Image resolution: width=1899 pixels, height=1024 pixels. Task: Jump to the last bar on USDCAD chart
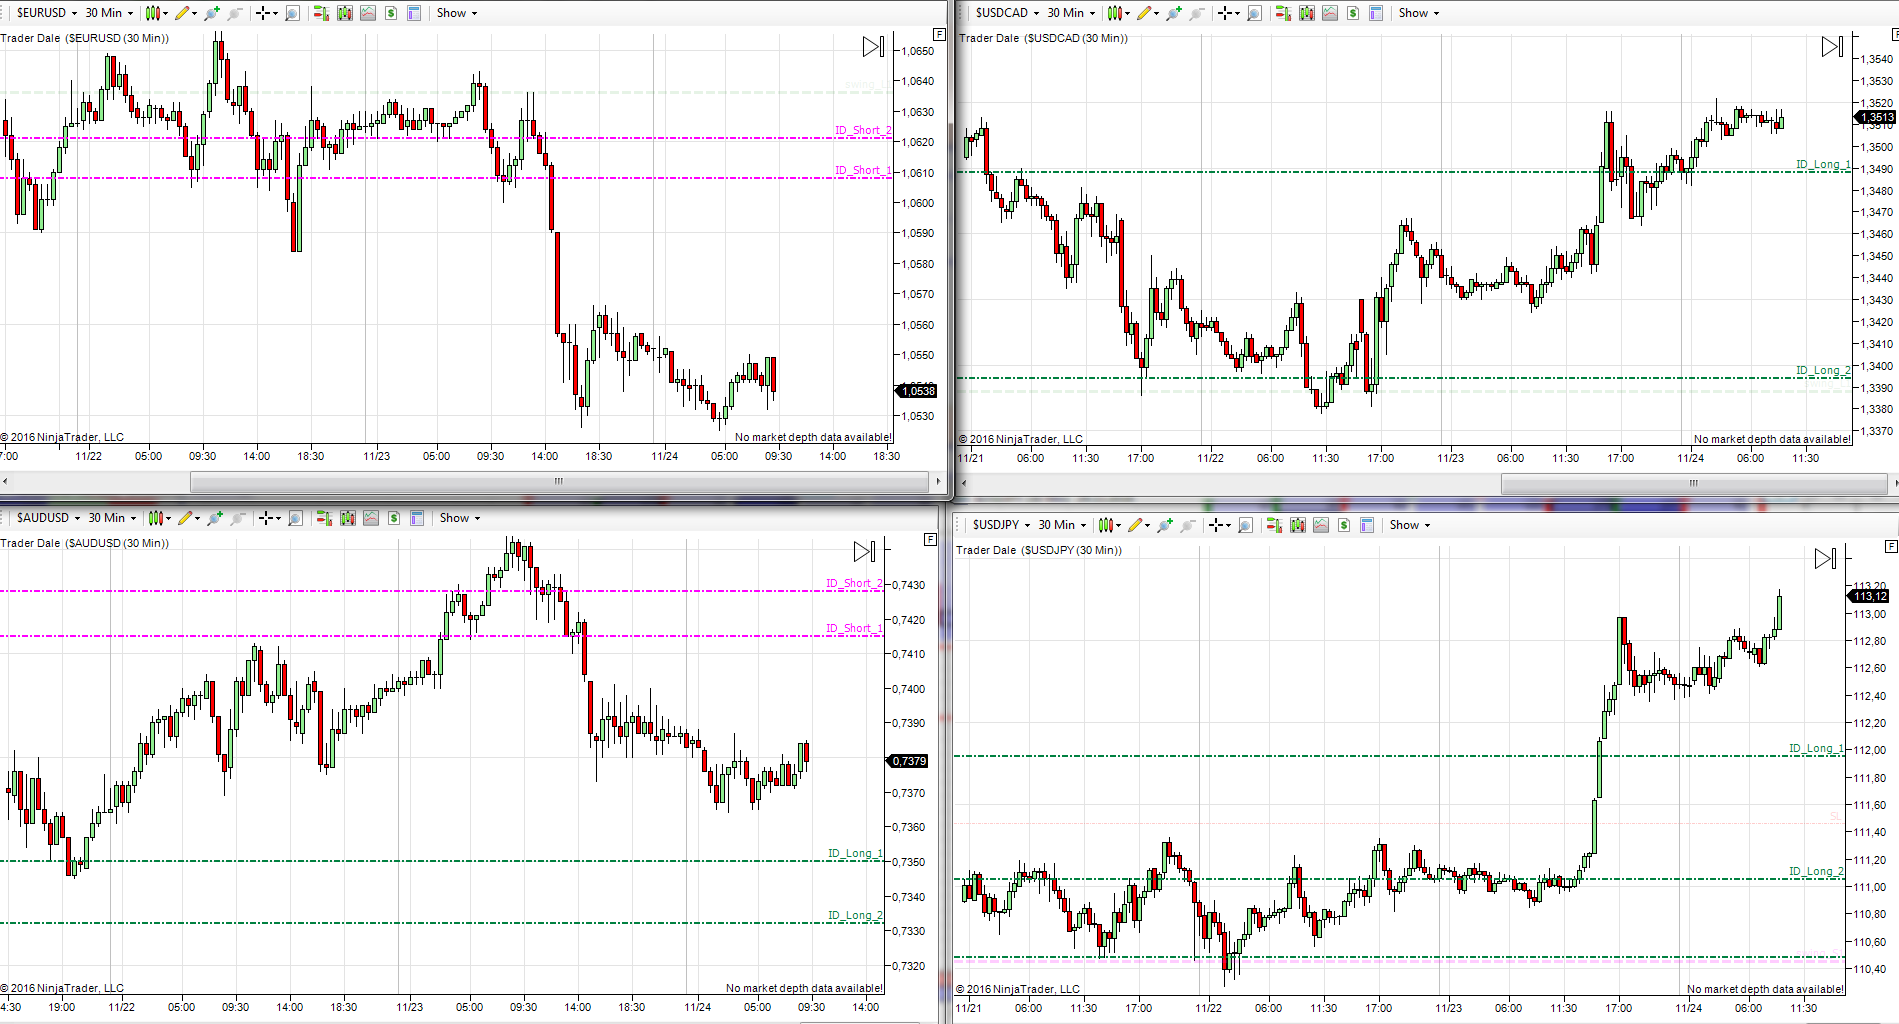[x=1832, y=47]
